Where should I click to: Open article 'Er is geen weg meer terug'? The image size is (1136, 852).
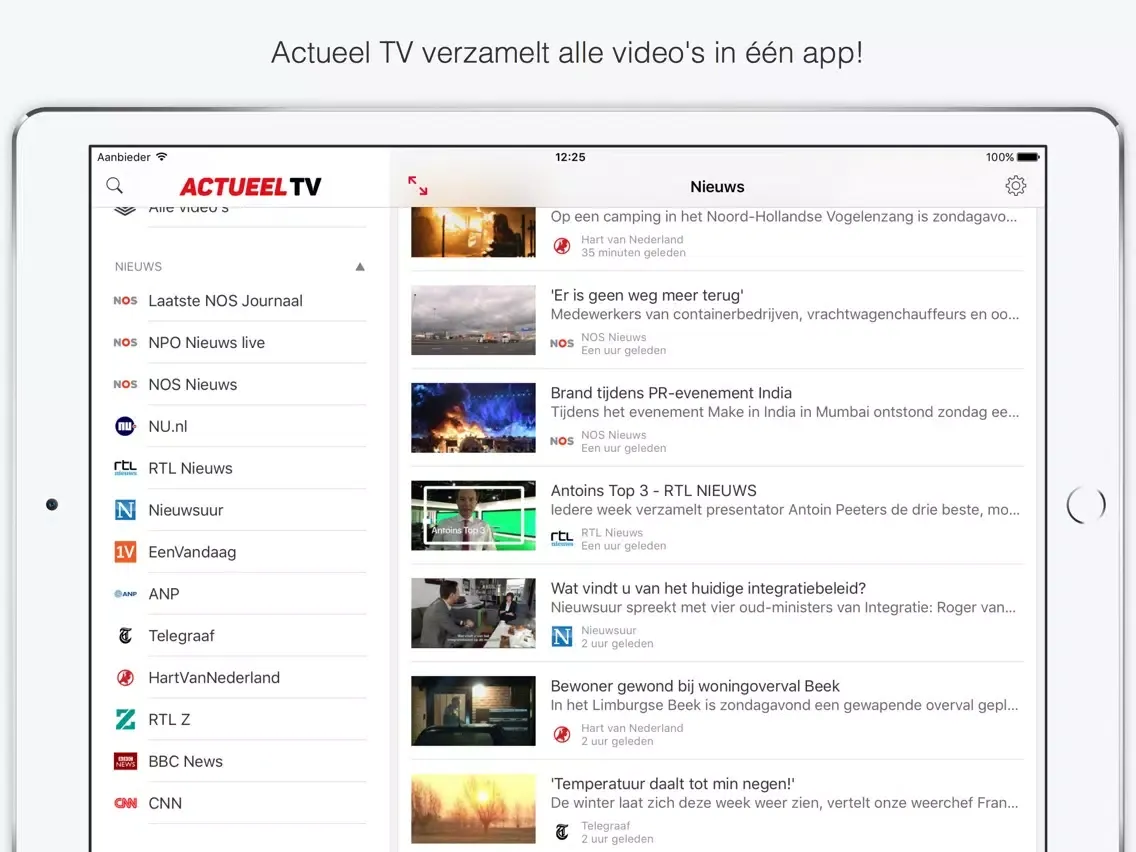pos(647,296)
